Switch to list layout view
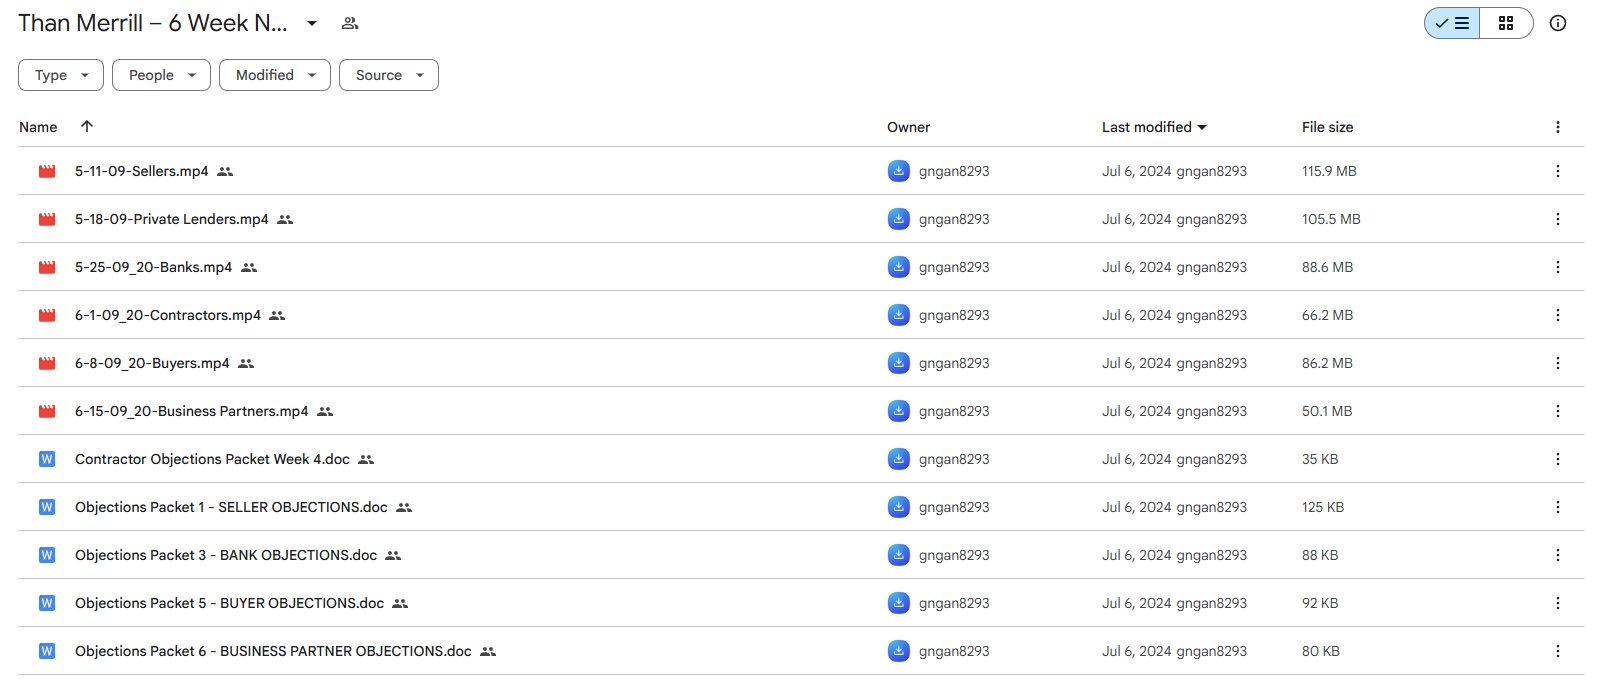The image size is (1601, 688). (x=1452, y=23)
